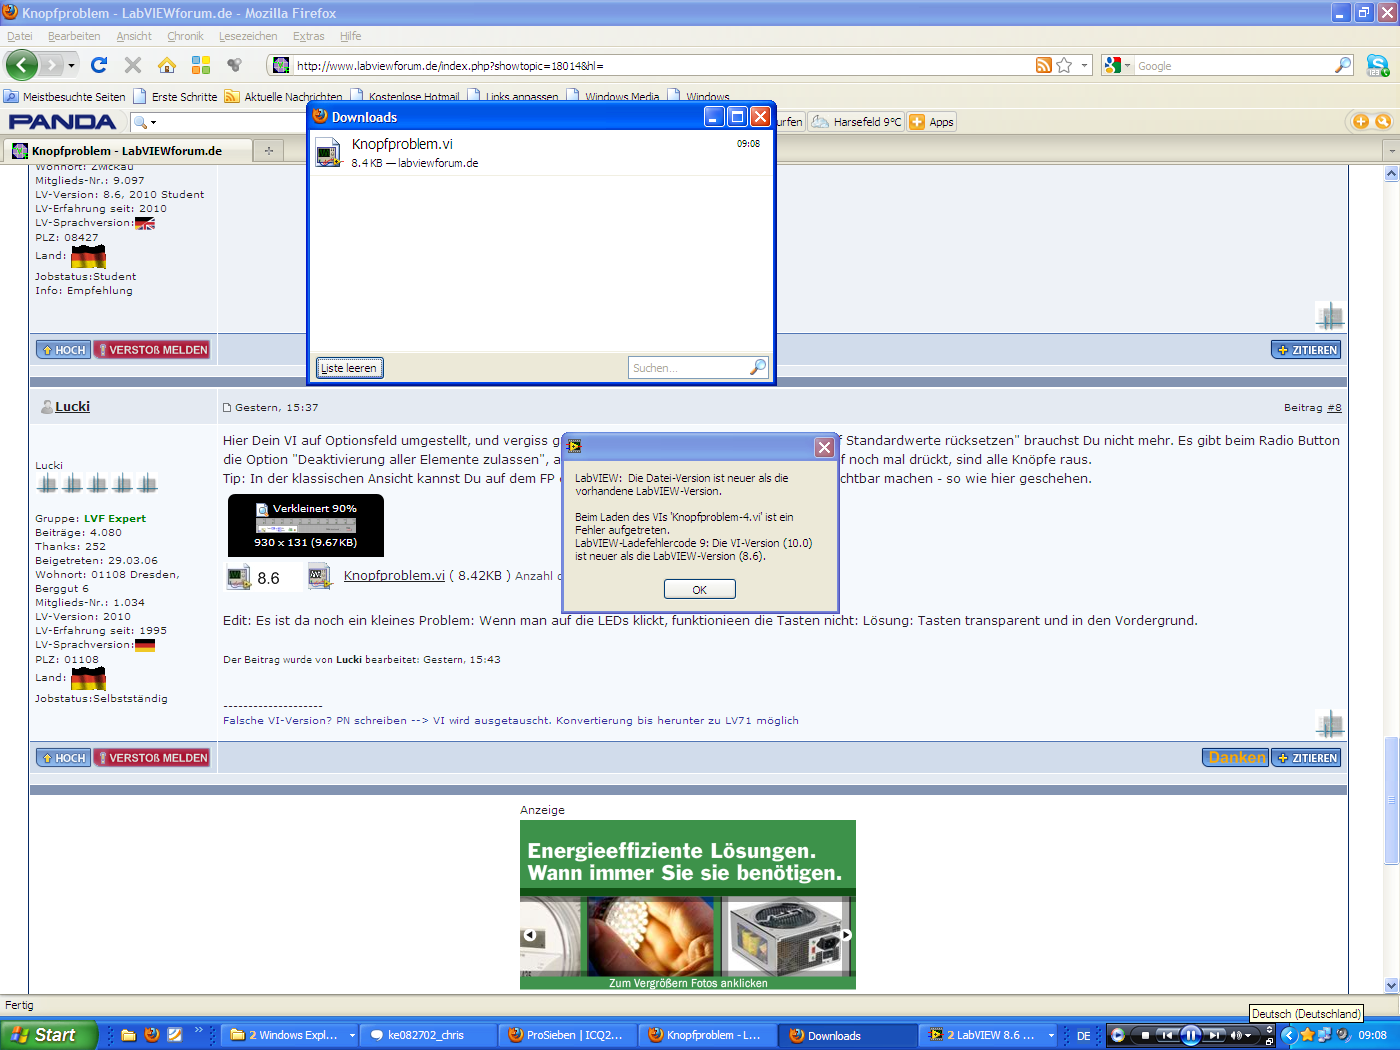Image resolution: width=1400 pixels, height=1050 pixels.
Task: Open Meistbesuchte Seiten bookmark folder
Action: click(x=65, y=97)
